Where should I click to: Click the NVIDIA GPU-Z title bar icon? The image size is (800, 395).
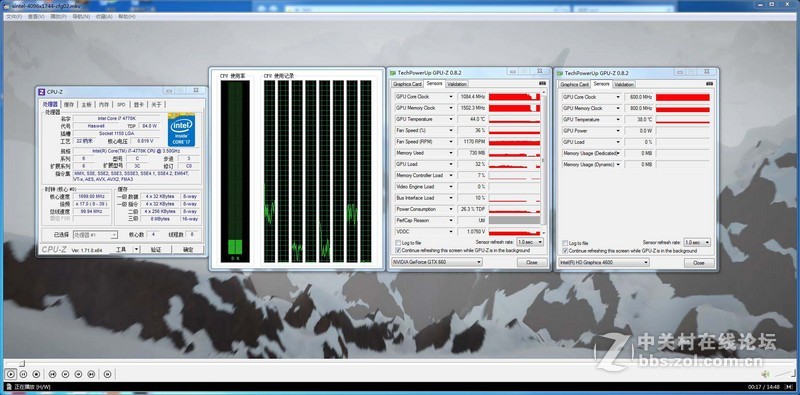click(x=393, y=72)
